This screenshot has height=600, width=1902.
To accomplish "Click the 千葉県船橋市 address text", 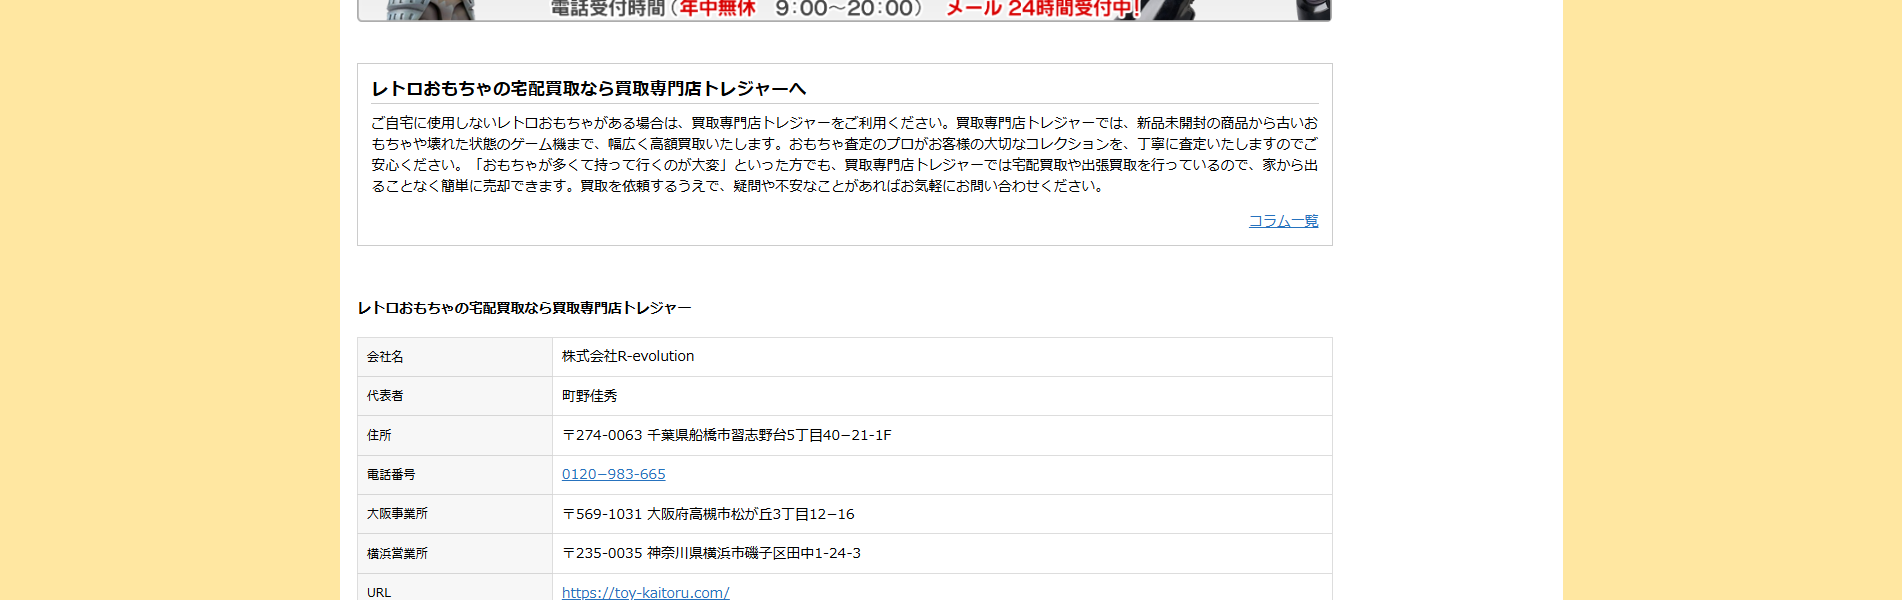I will [x=726, y=435].
